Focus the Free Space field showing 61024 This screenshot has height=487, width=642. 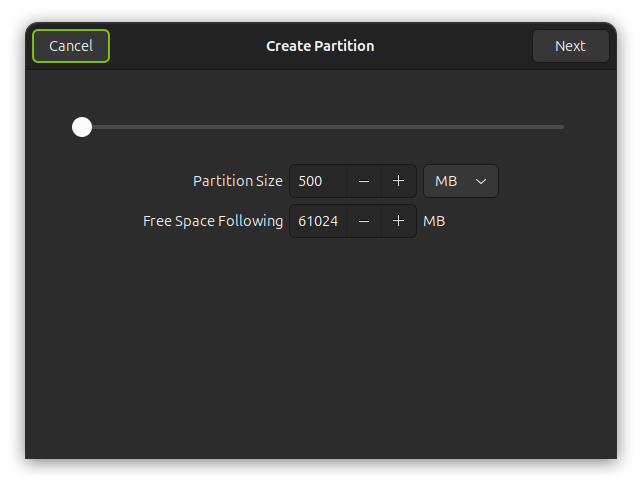[x=318, y=221]
